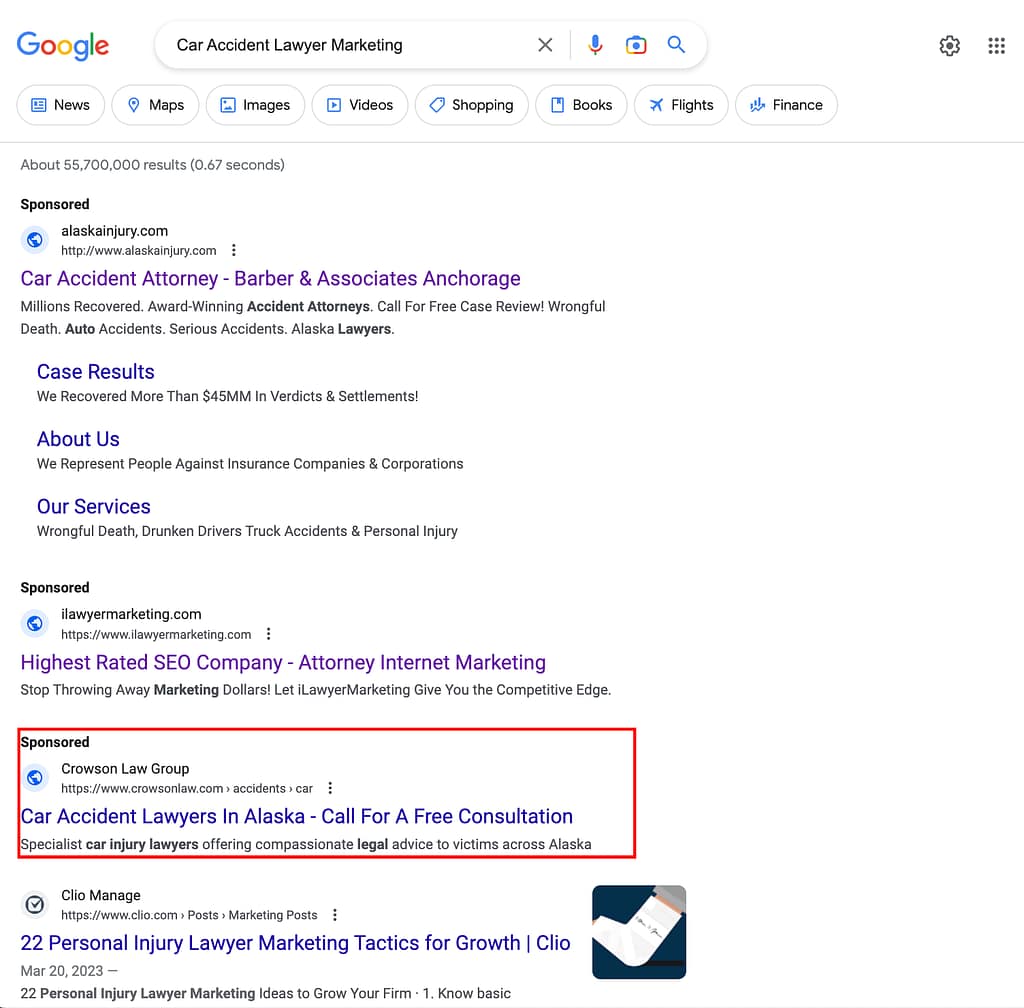Viewport: 1024px width, 1008px height.
Task: Click the alaskainjury.com site name
Action: coord(114,230)
